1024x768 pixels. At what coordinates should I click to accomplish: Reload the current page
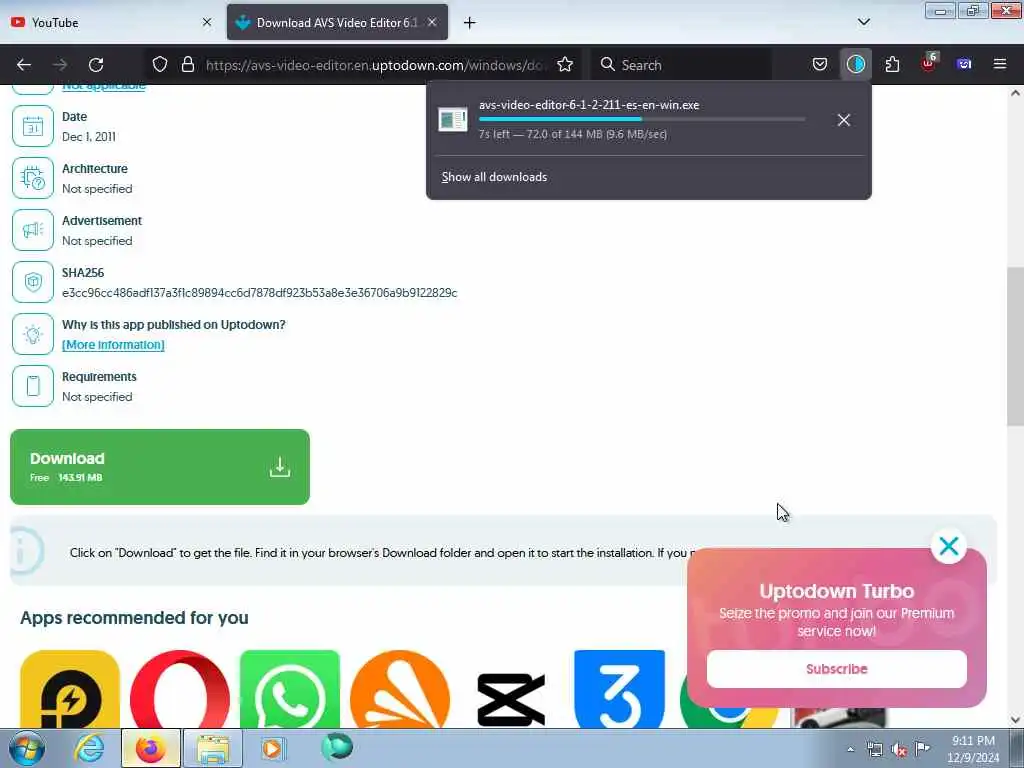pyautogui.click(x=96, y=65)
